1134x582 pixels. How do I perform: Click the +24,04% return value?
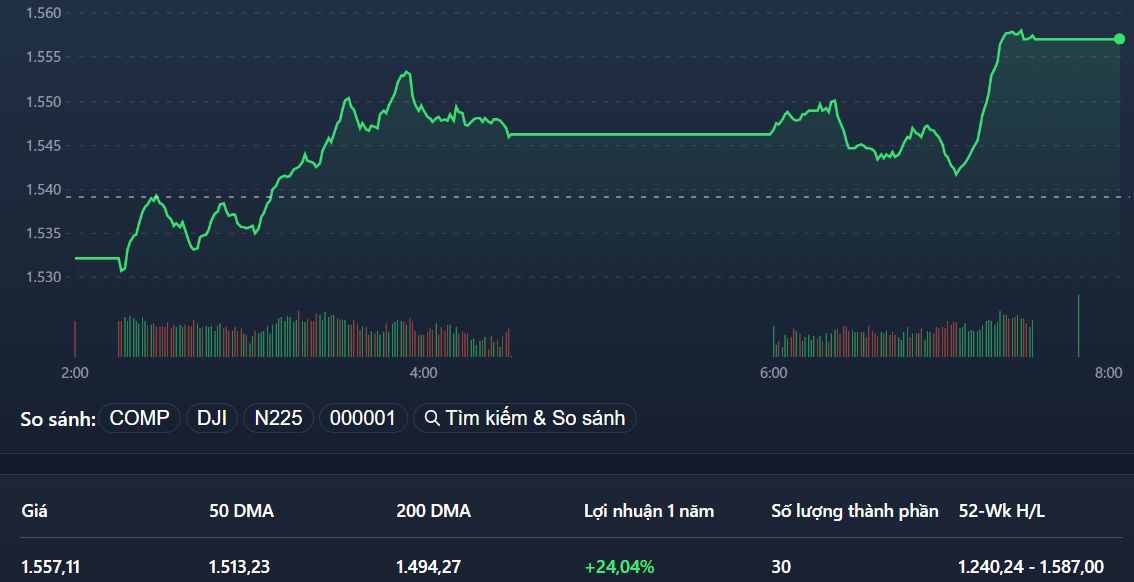tap(619, 565)
